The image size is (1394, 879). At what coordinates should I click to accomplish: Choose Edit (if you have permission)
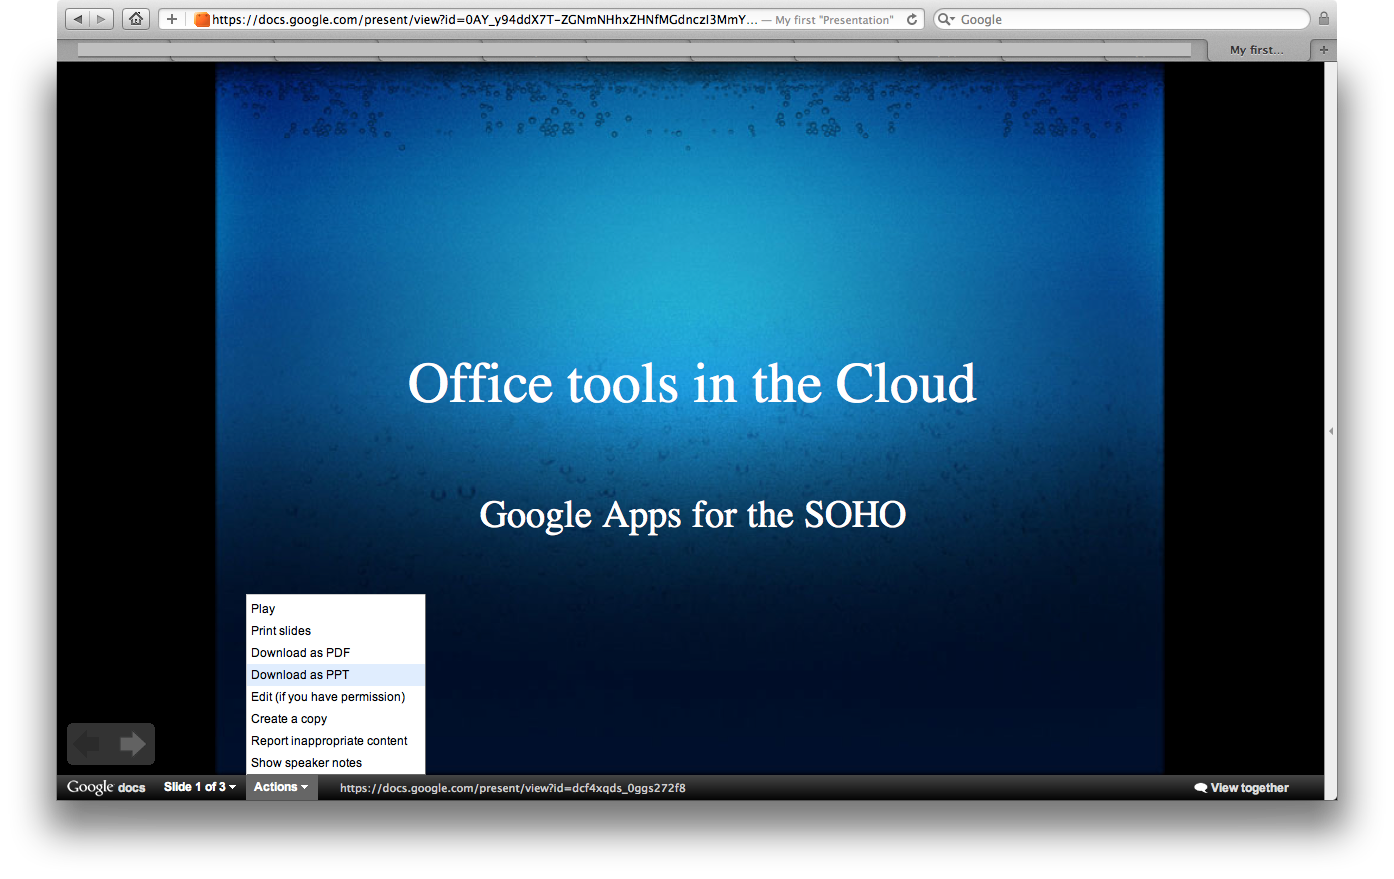click(x=335, y=697)
